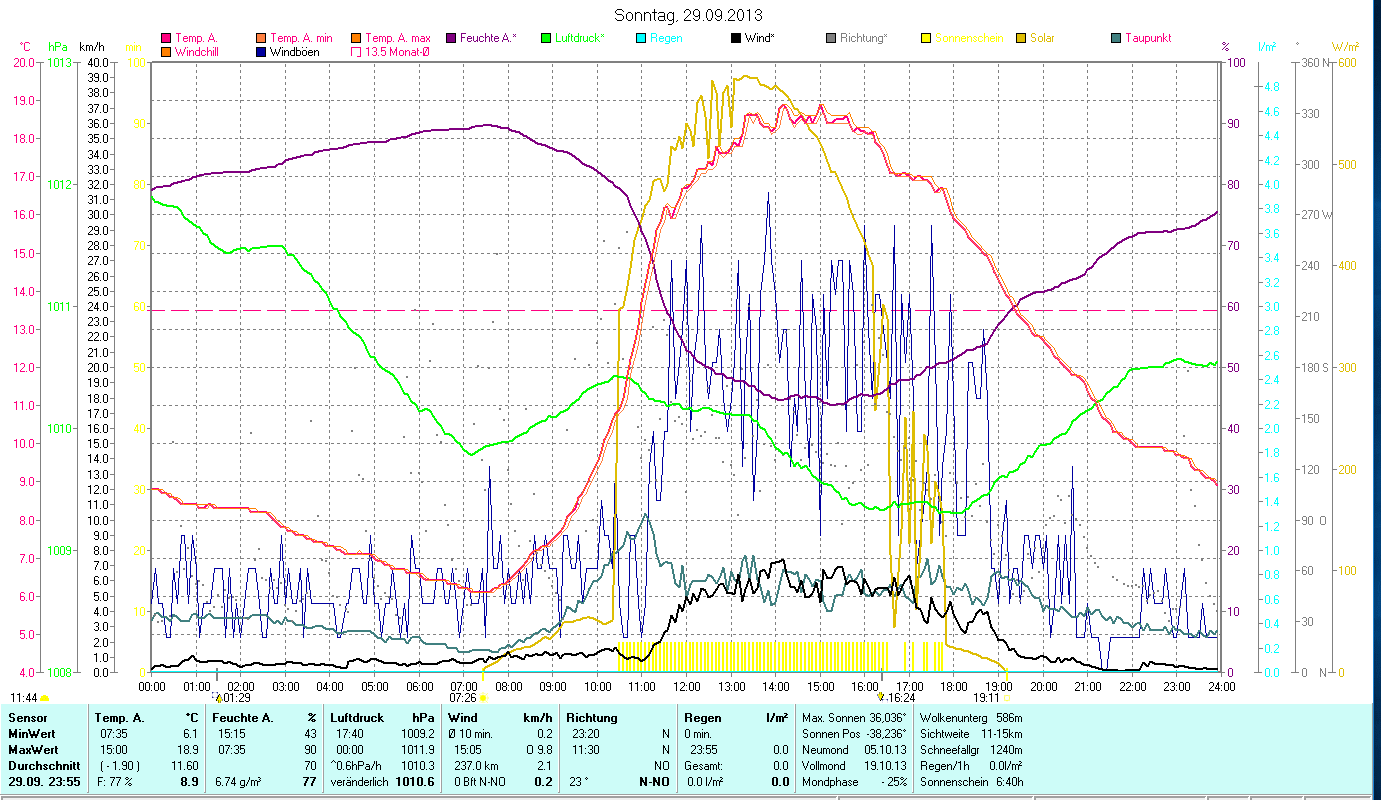This screenshot has height=800, width=1381.
Task: Click the Richtung* legend label
Action: click(863, 38)
